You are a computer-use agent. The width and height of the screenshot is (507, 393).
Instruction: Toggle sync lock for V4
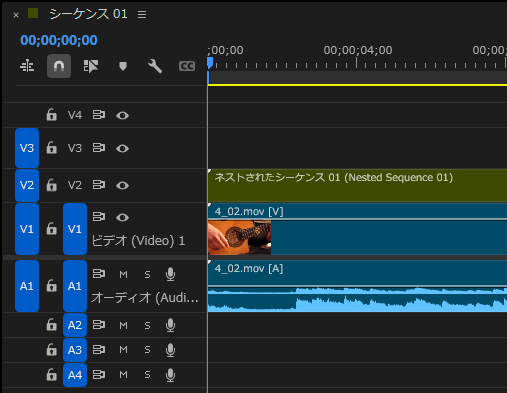(x=99, y=115)
